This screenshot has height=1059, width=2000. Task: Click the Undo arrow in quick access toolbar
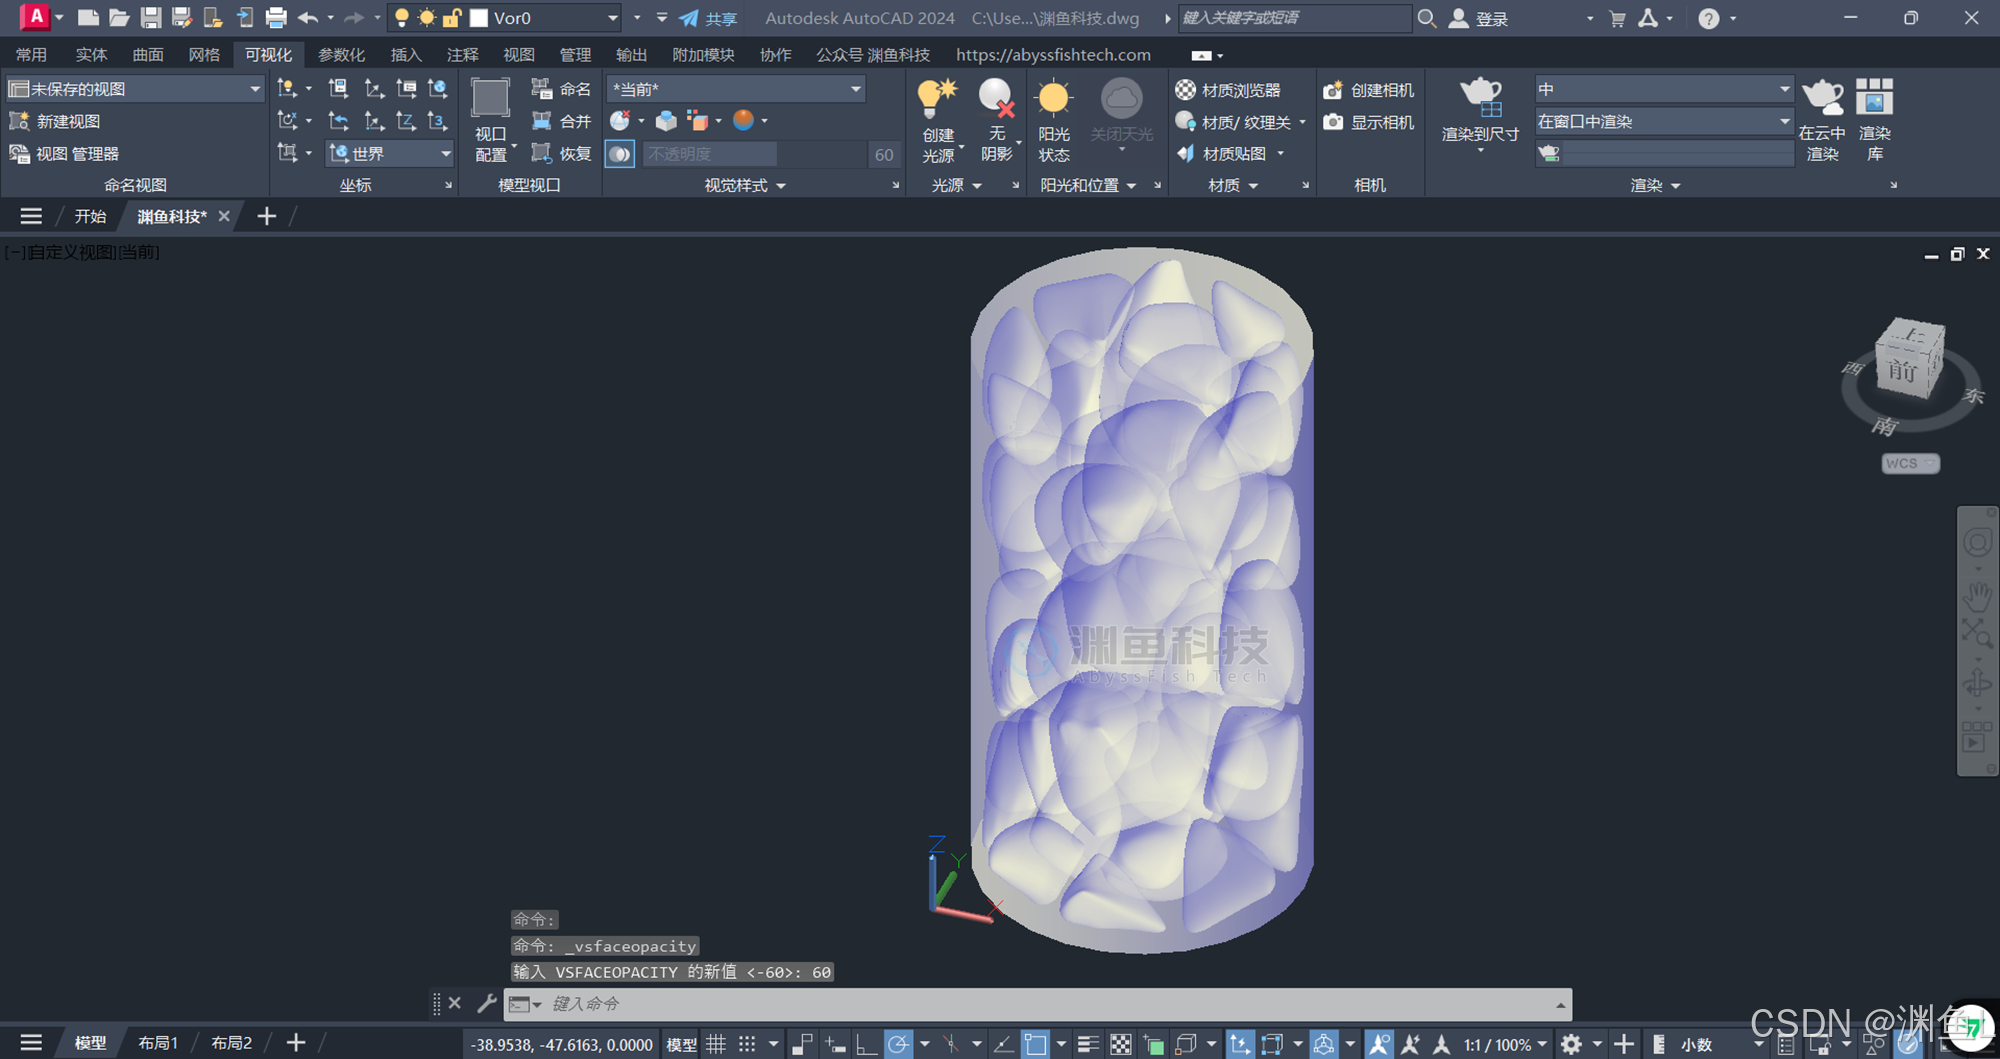pos(308,18)
